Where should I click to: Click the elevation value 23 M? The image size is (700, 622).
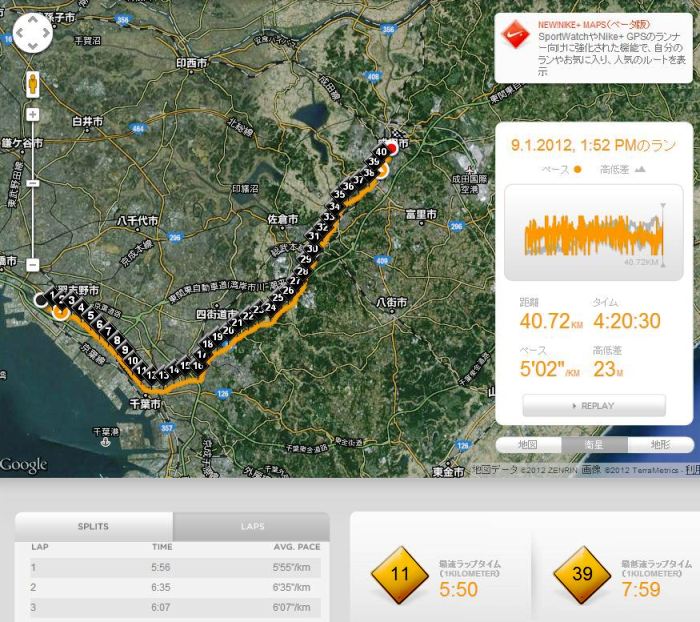tap(608, 369)
